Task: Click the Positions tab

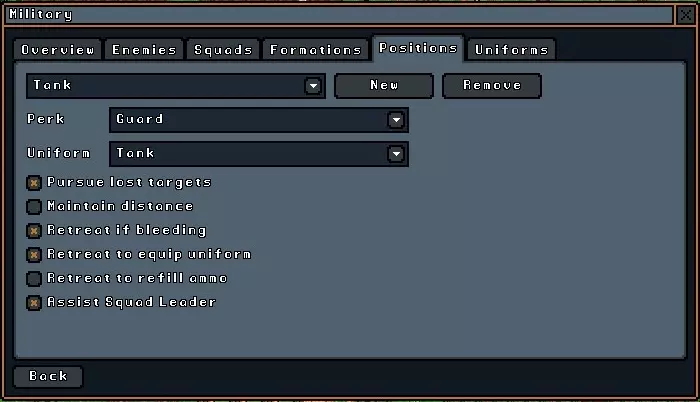Action: coord(418,48)
